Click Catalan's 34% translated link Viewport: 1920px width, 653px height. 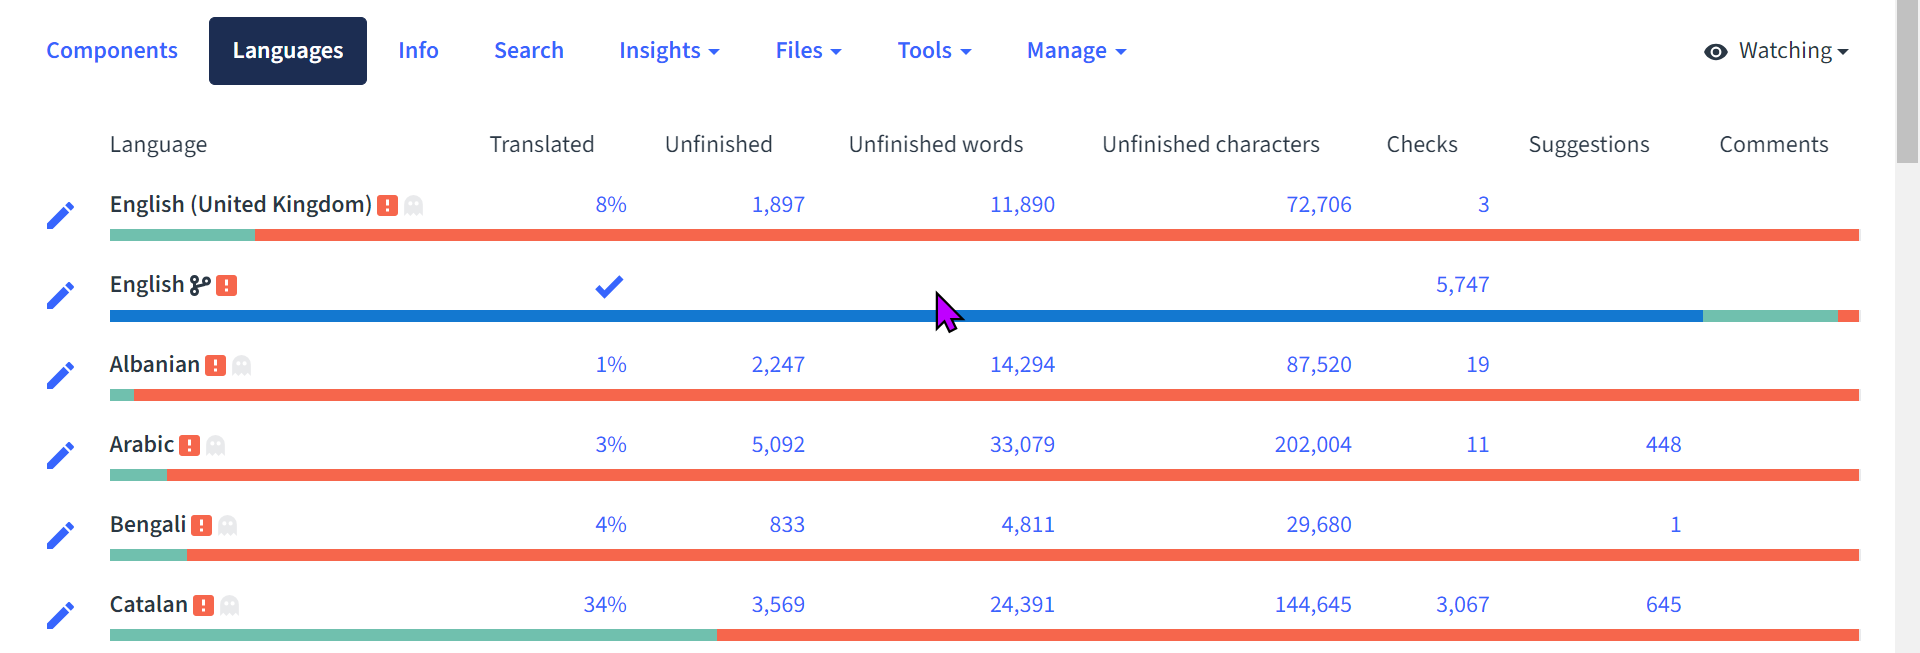click(606, 604)
